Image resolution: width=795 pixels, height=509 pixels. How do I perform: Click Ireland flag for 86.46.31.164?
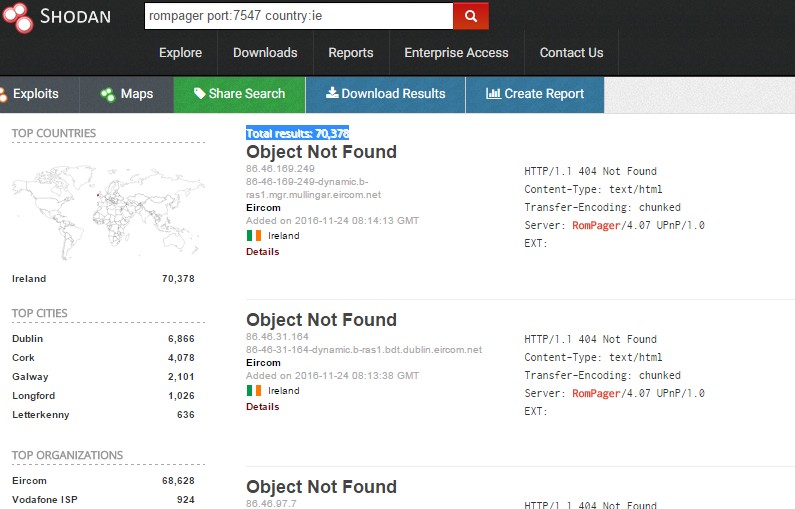tap(254, 390)
